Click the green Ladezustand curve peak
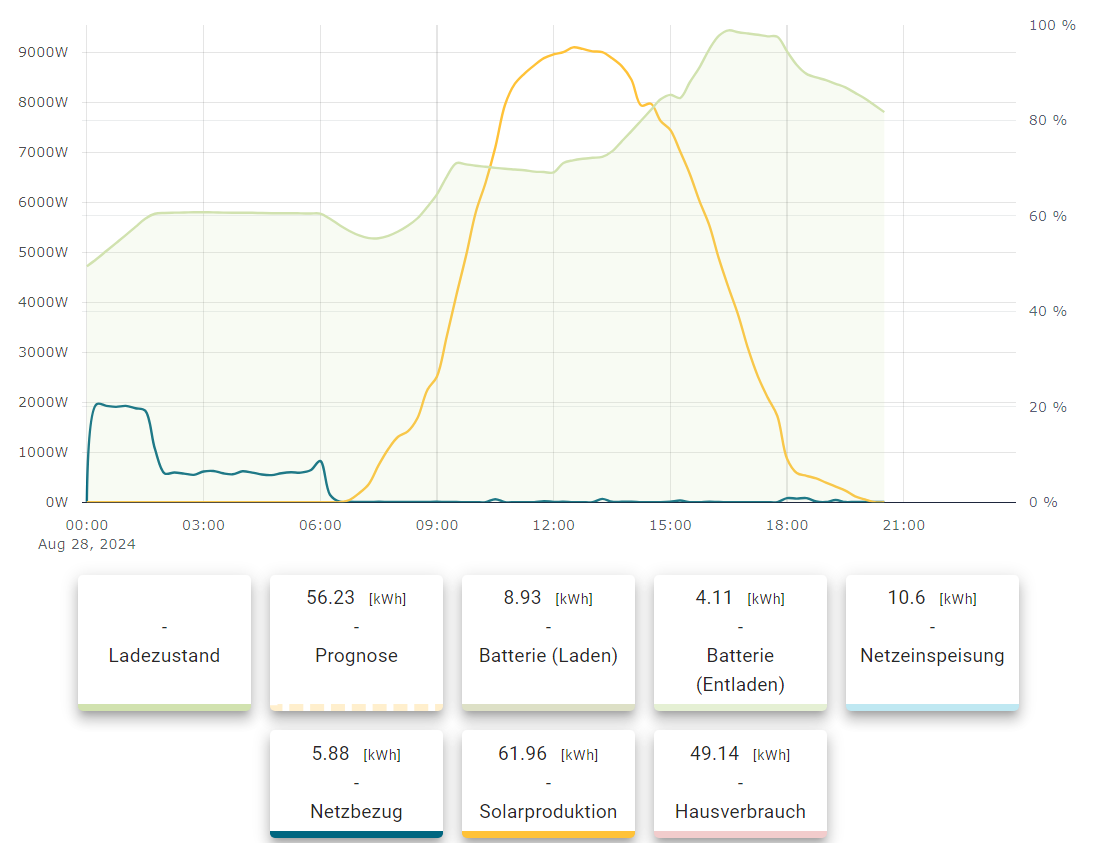Image resolution: width=1100 pixels, height=843 pixels. click(730, 30)
